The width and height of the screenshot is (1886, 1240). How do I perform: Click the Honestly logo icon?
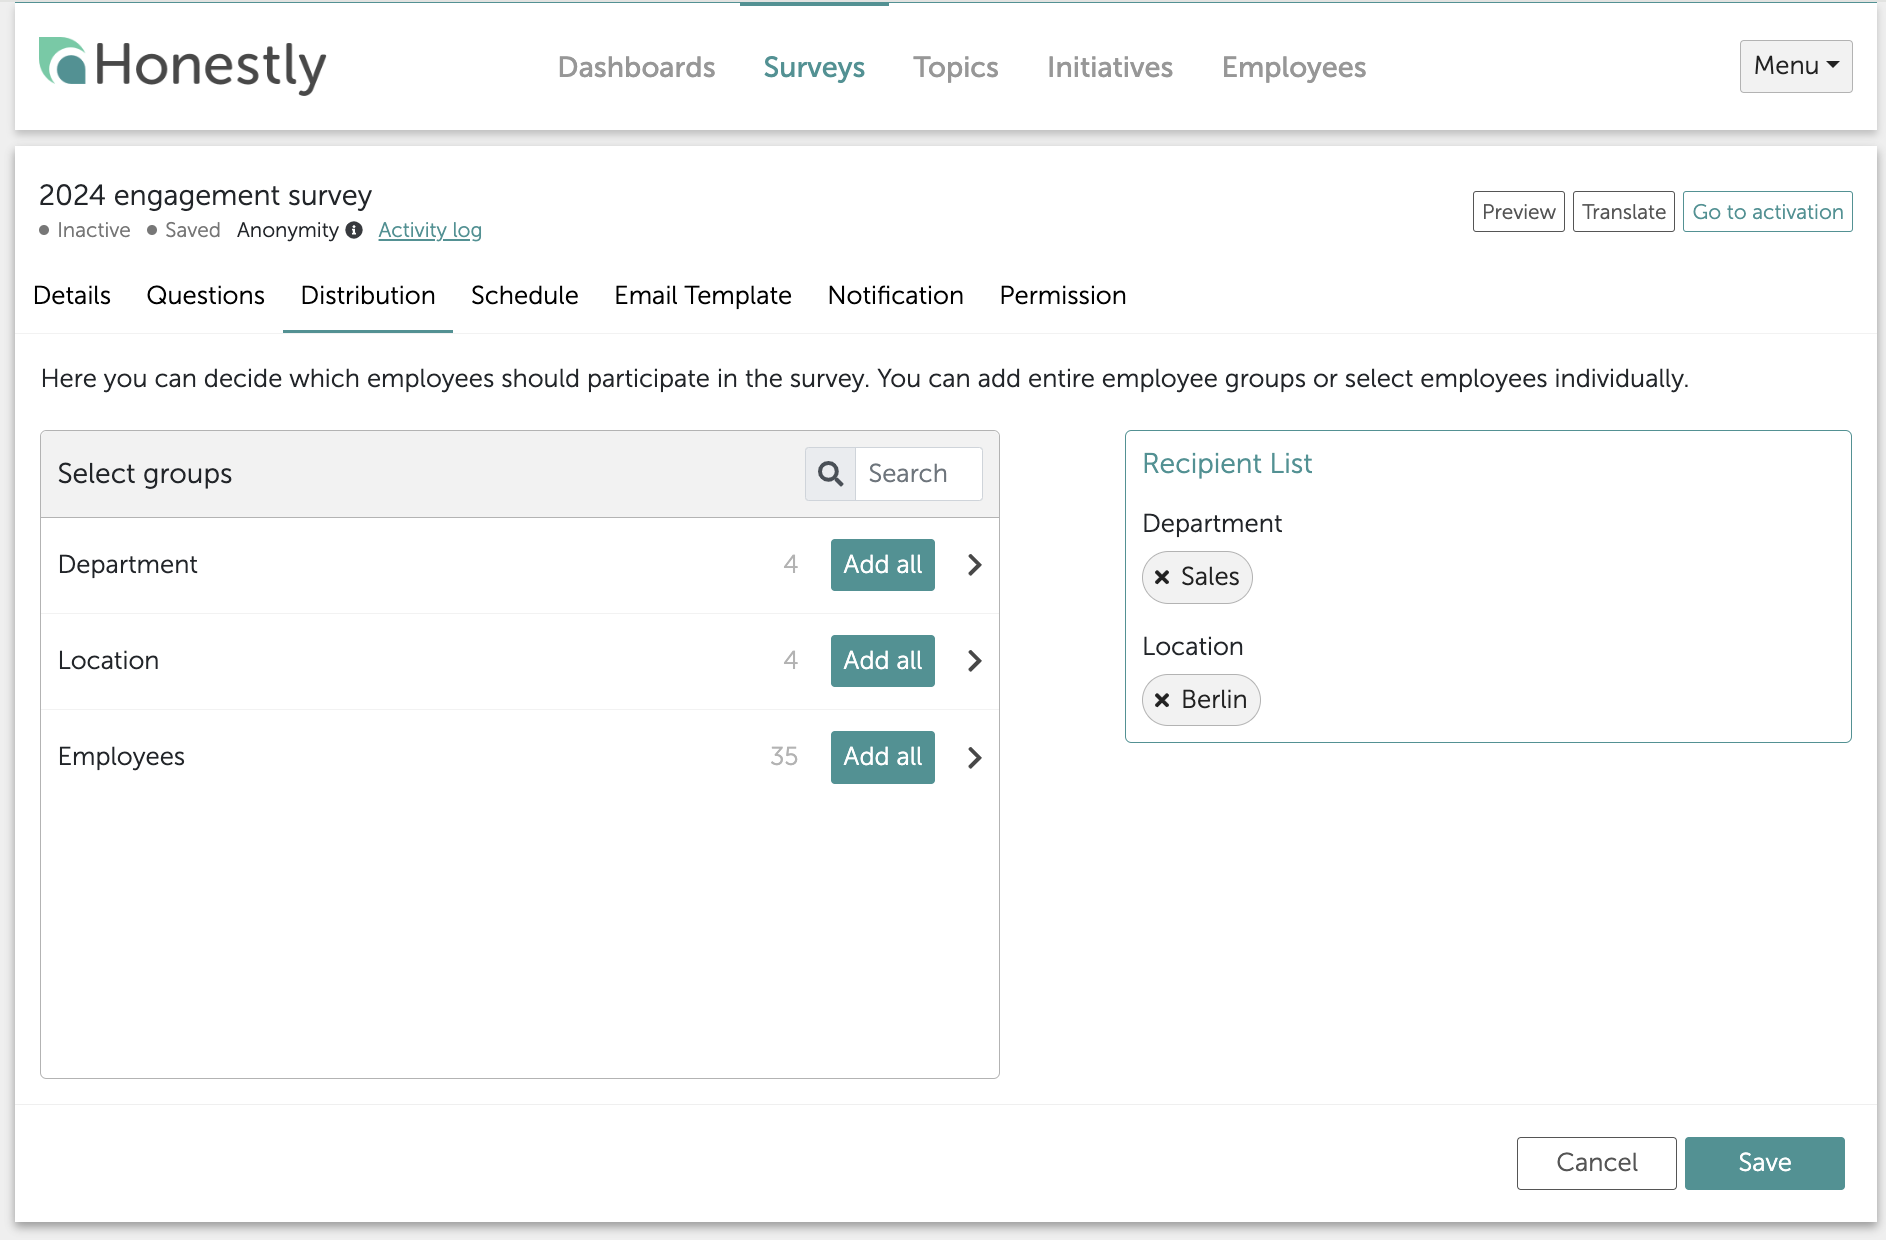point(62,62)
